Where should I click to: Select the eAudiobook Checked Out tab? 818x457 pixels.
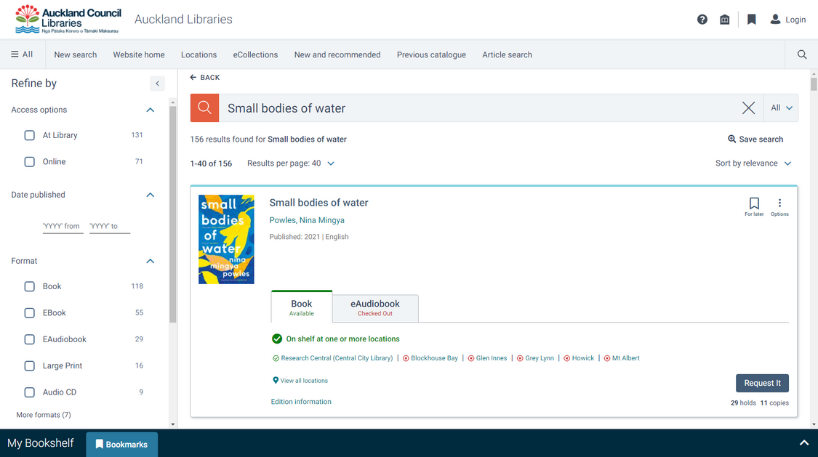coord(375,308)
